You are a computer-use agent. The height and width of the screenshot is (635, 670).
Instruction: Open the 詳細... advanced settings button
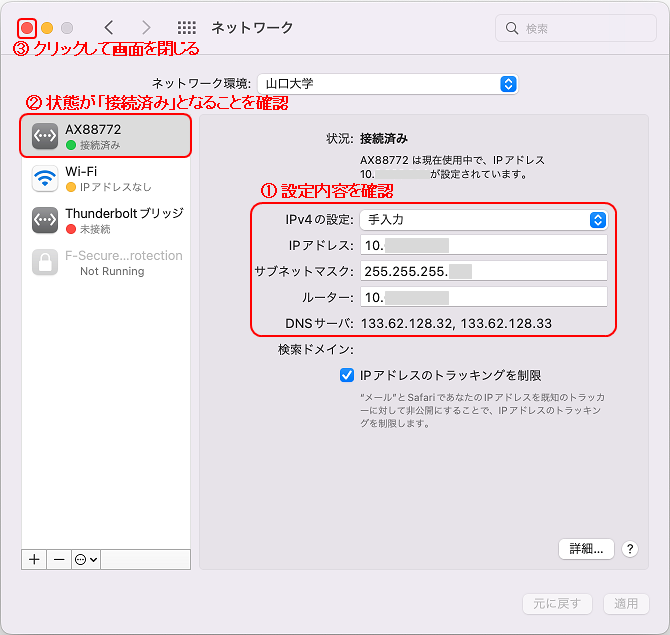586,549
